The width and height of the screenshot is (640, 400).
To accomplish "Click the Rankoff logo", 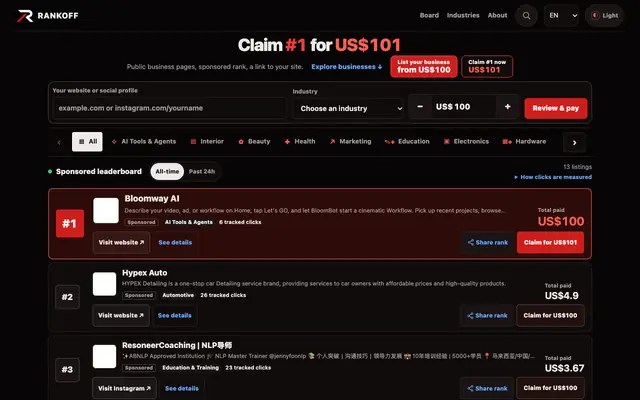I will pos(48,16).
